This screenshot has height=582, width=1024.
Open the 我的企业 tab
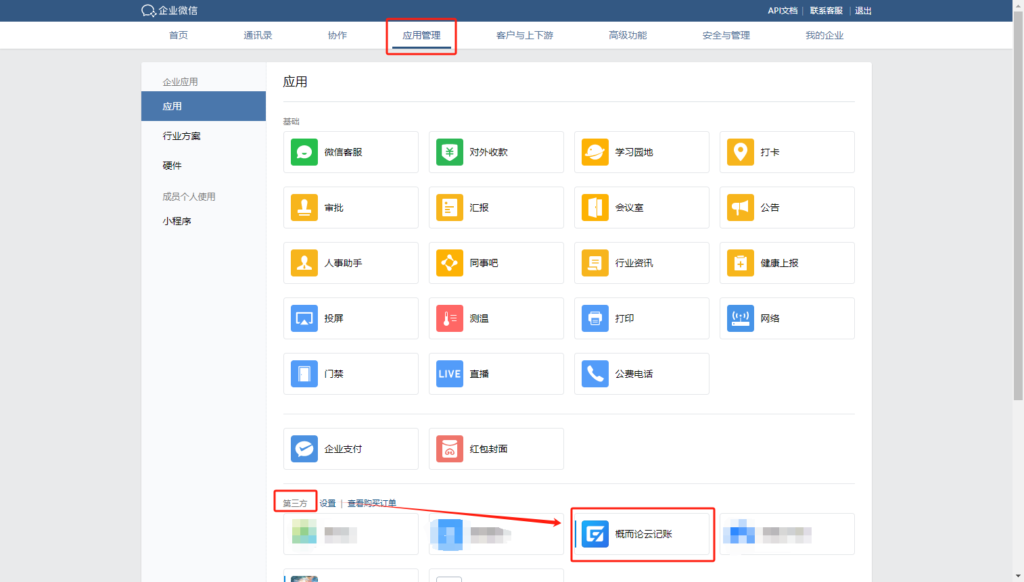coord(824,35)
